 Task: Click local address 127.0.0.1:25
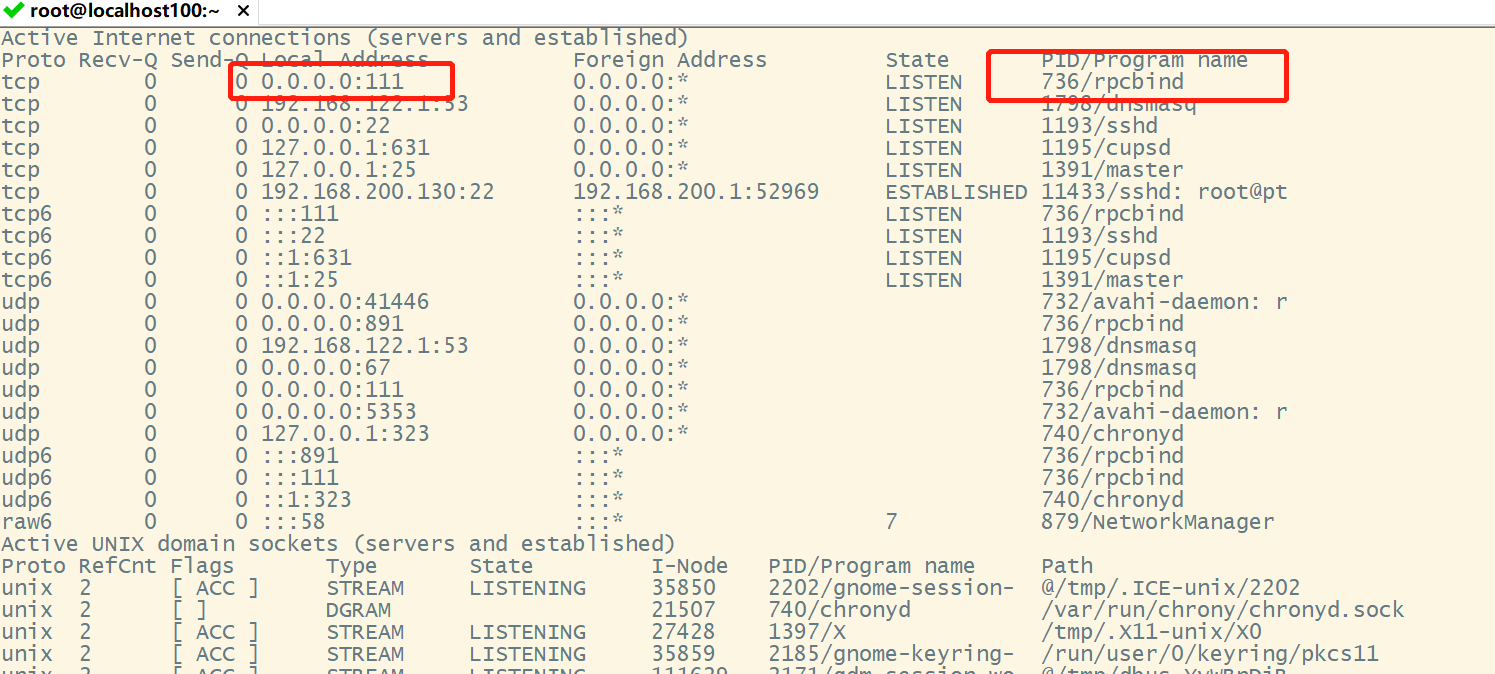tap(339, 170)
